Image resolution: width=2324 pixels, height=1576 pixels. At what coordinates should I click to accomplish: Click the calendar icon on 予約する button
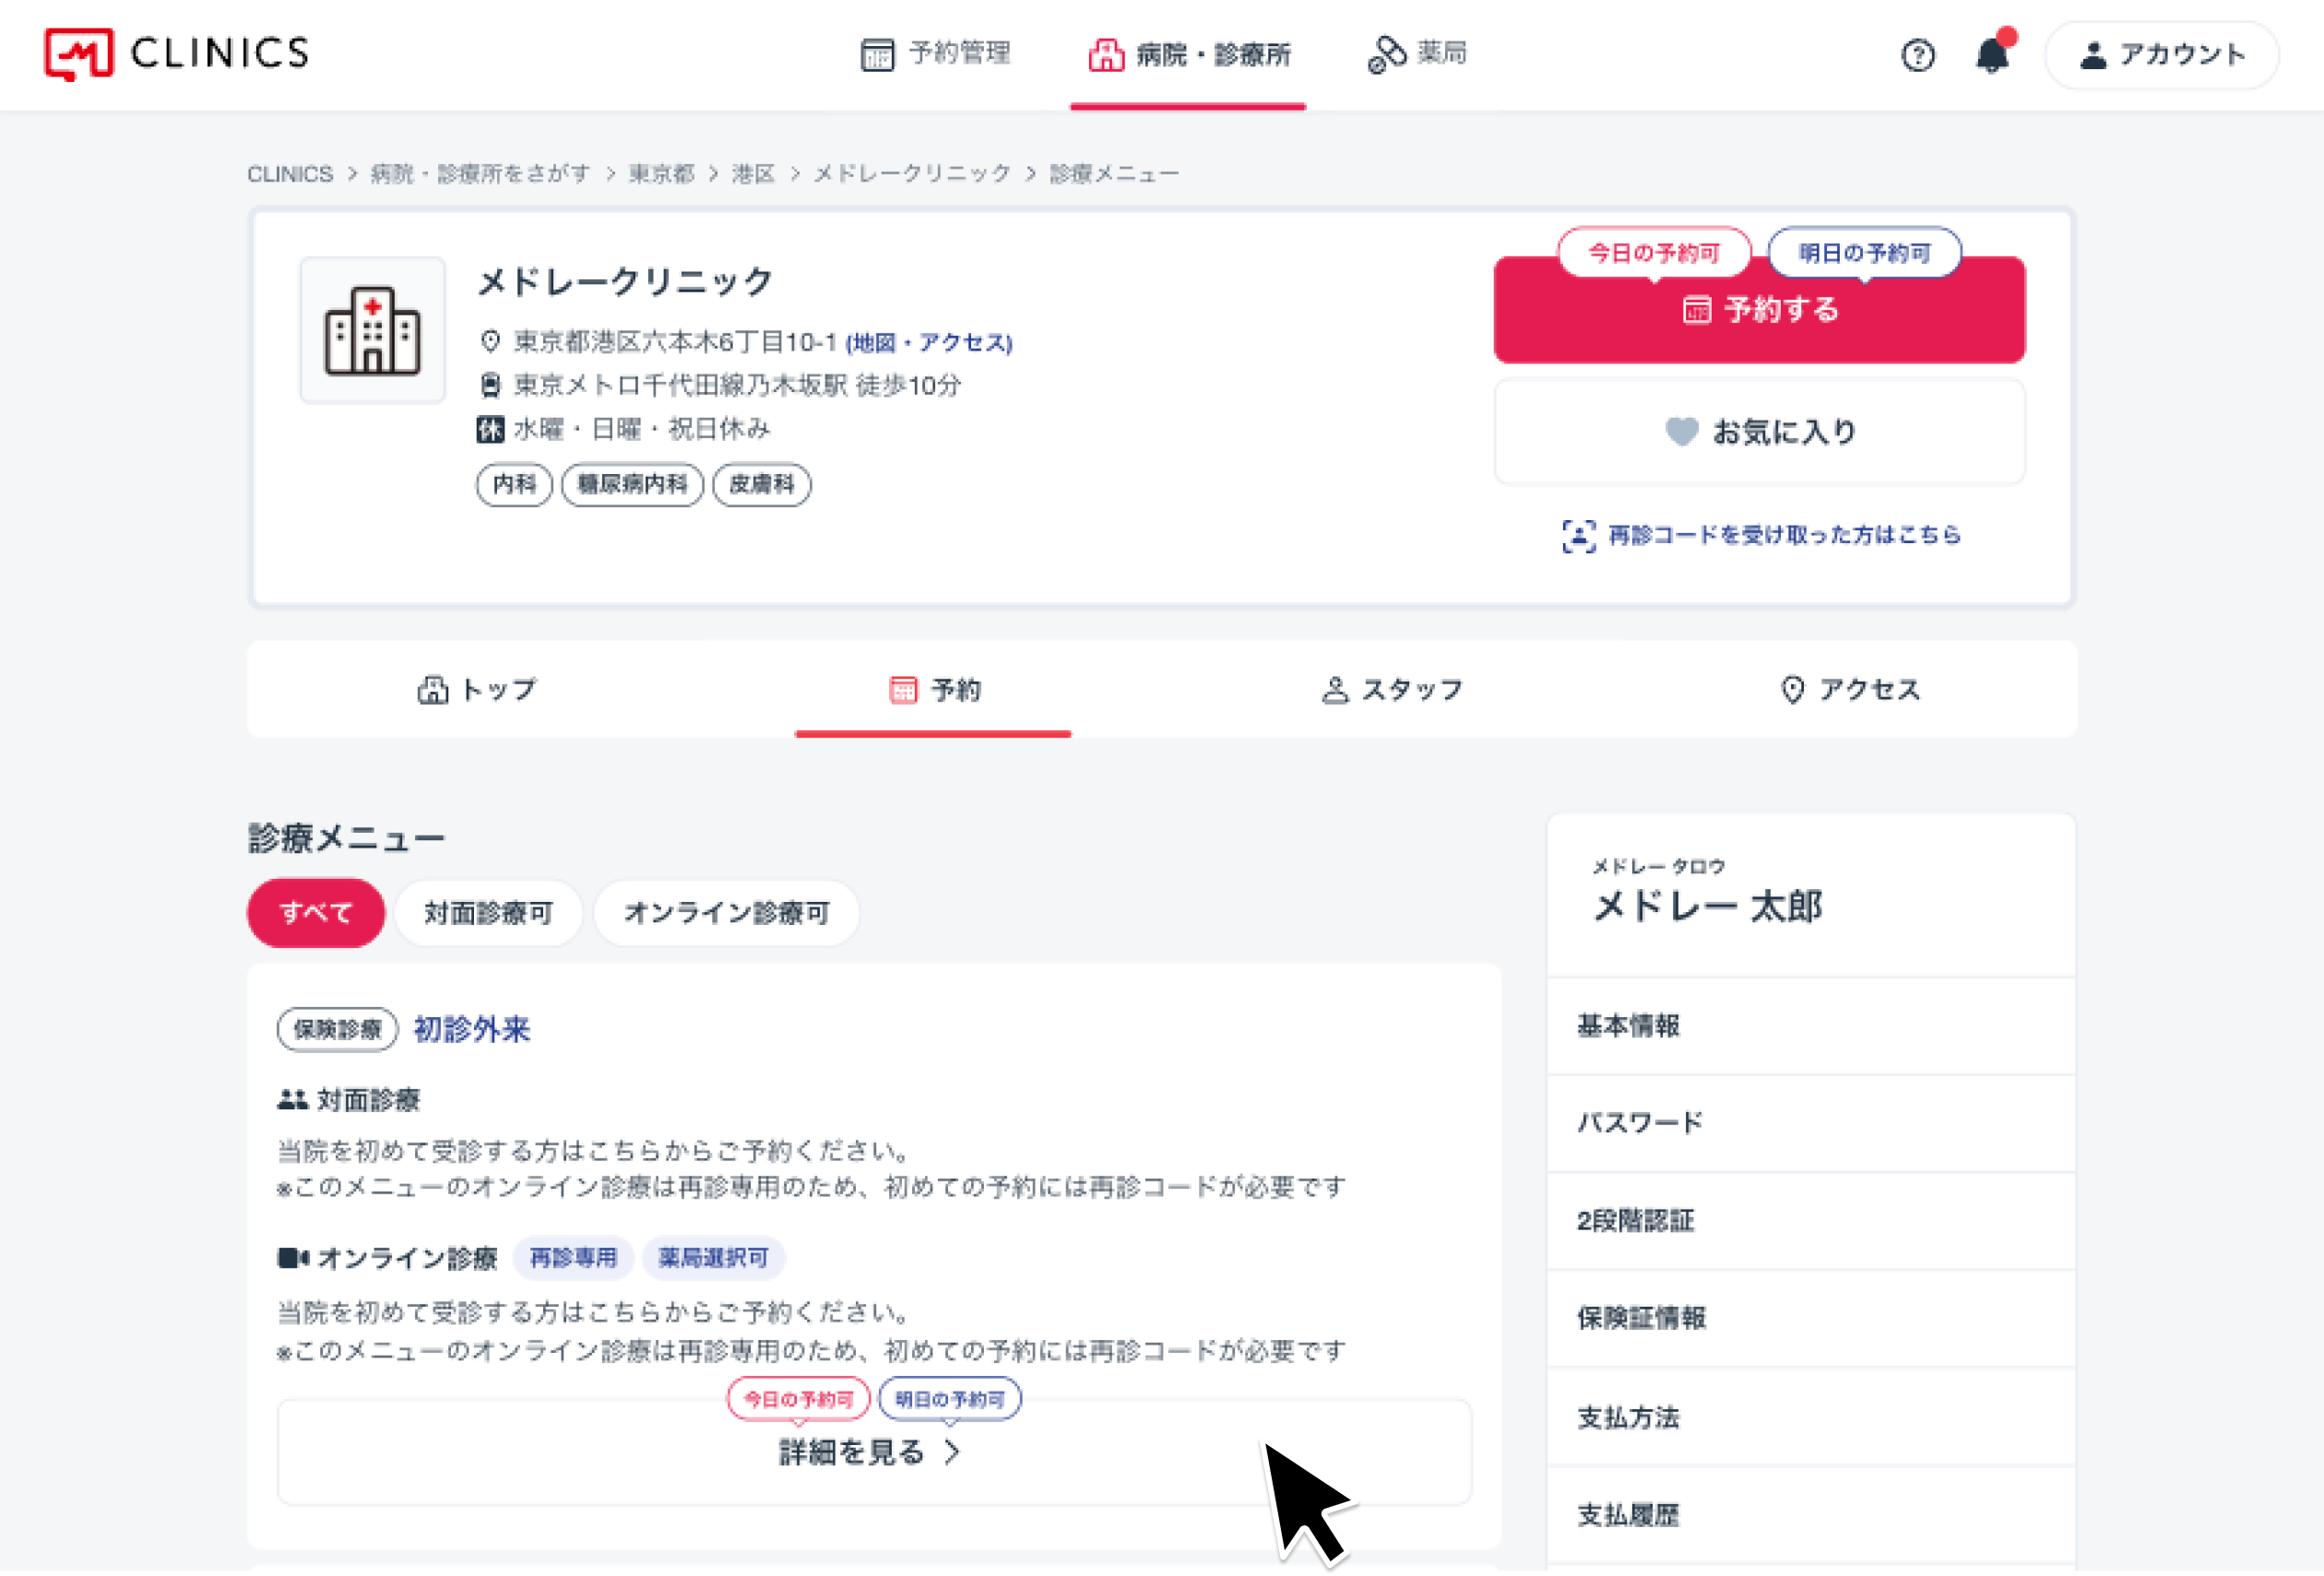click(x=1697, y=310)
